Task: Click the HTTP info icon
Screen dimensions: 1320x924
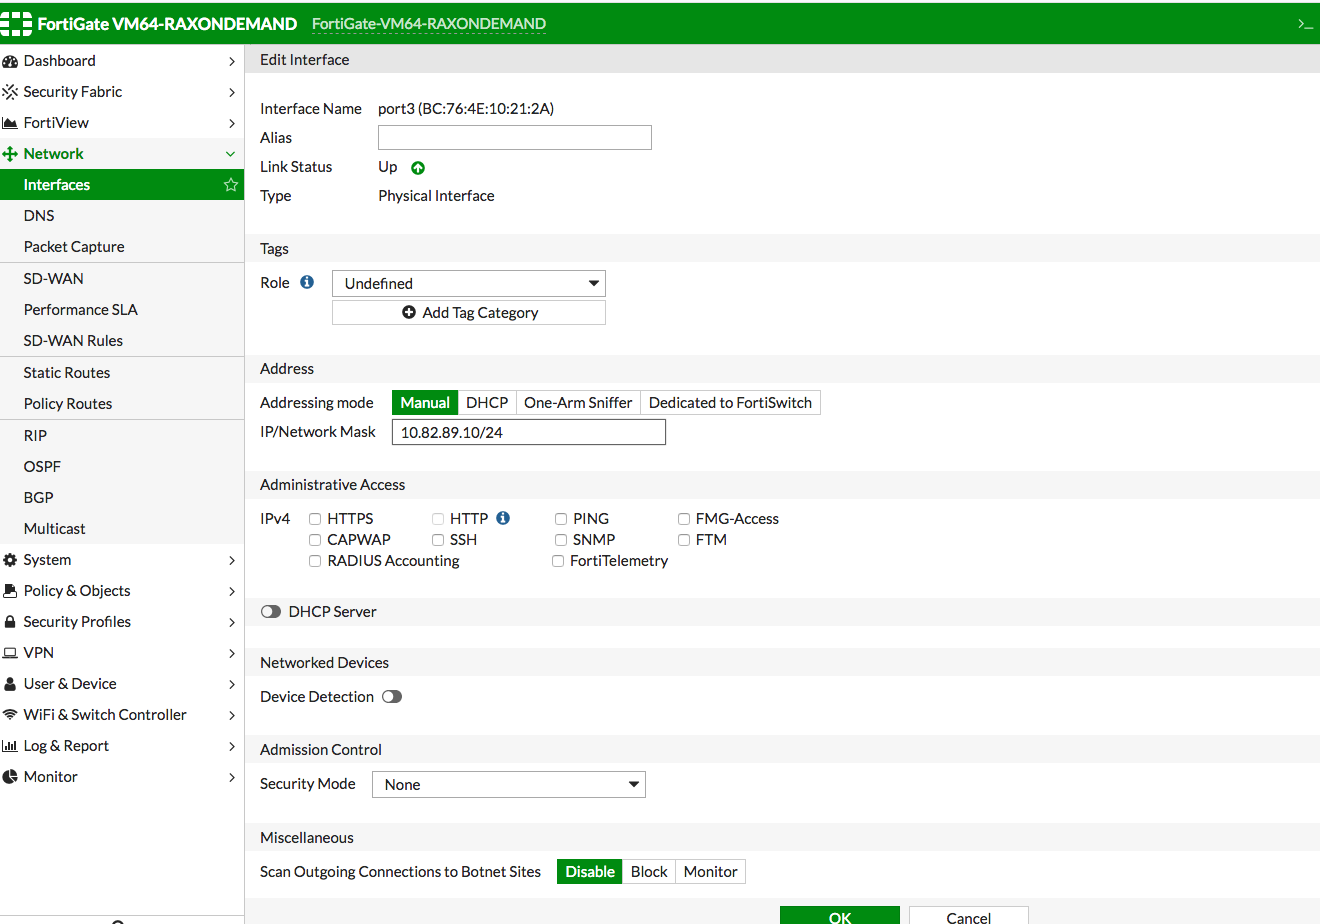Action: coord(503,518)
